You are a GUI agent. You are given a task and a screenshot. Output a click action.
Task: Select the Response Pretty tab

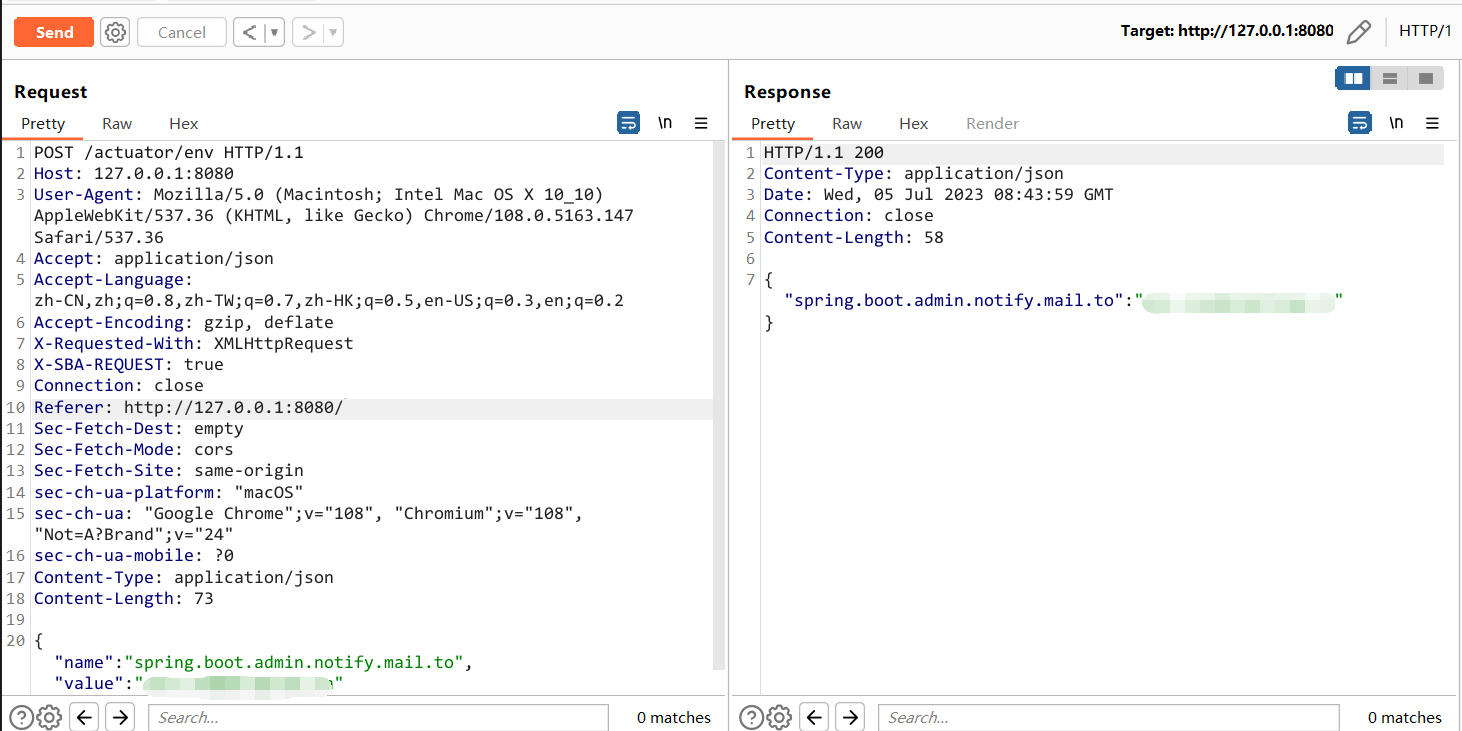point(773,123)
